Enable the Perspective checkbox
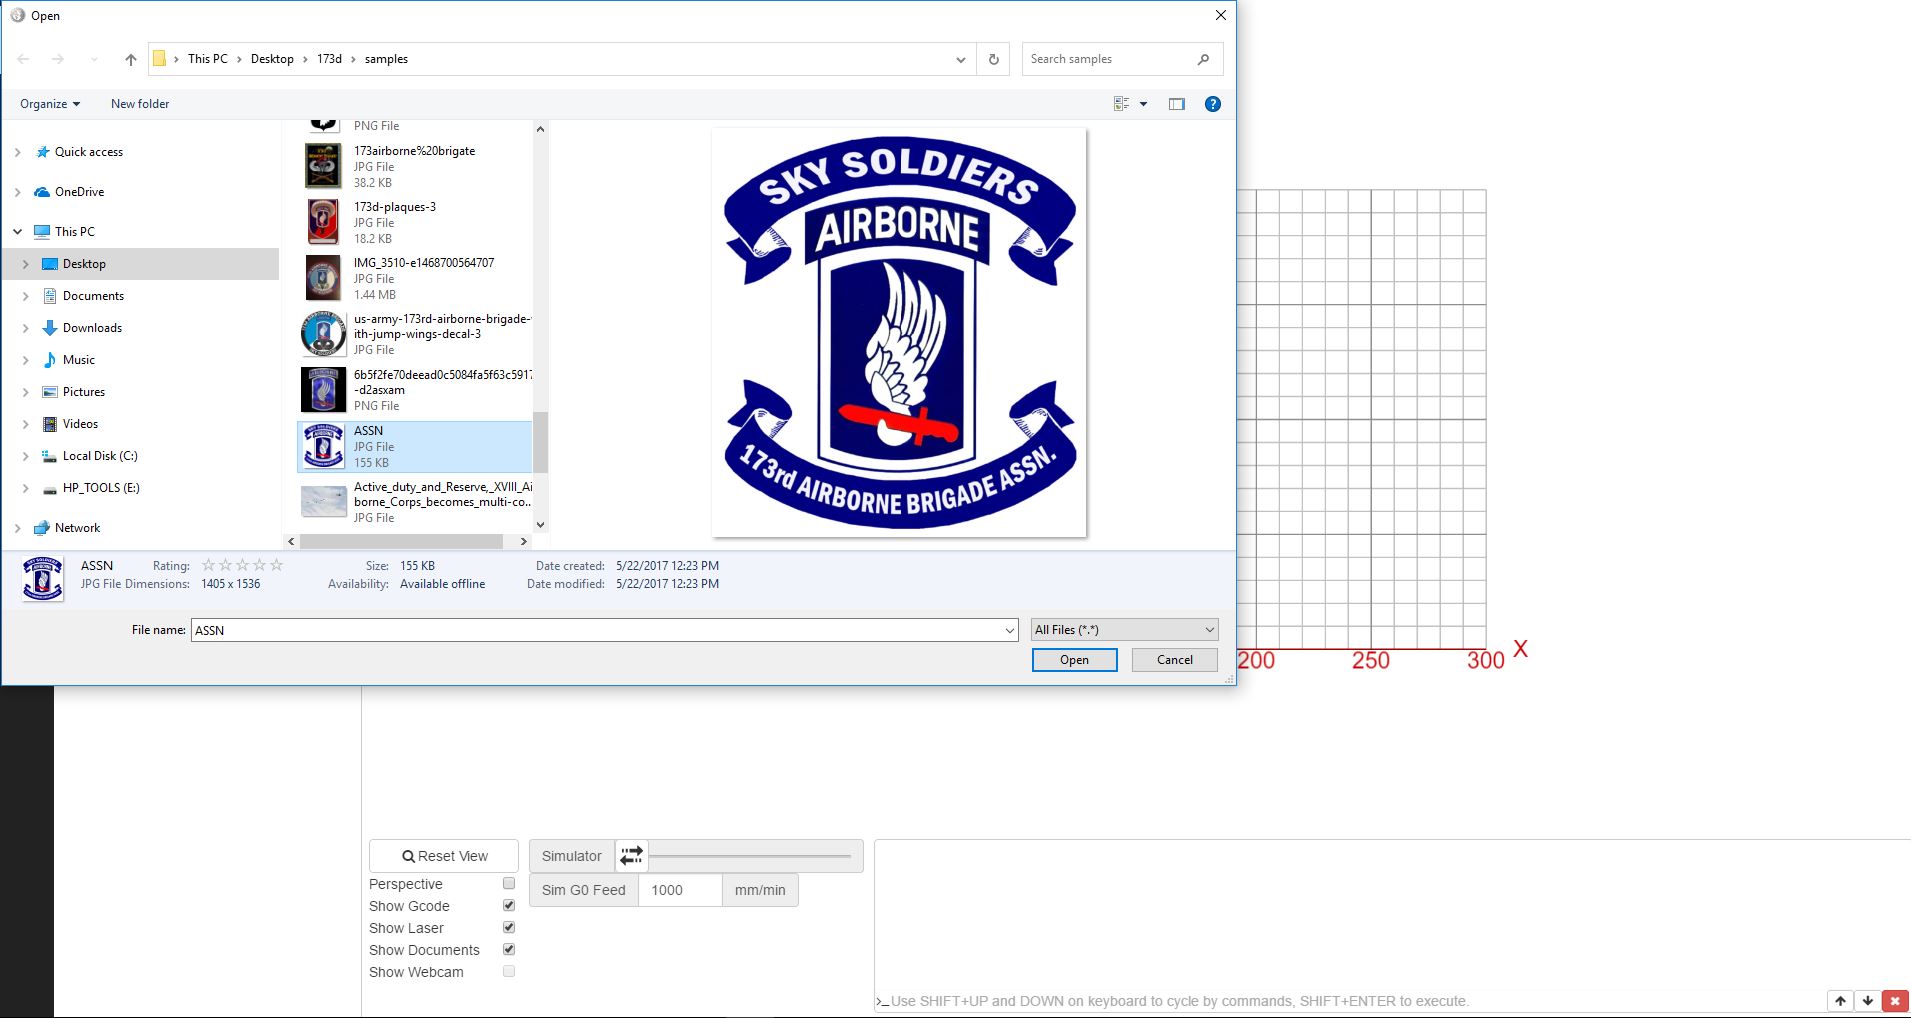Screen dimensions: 1911x1018 (x=509, y=884)
